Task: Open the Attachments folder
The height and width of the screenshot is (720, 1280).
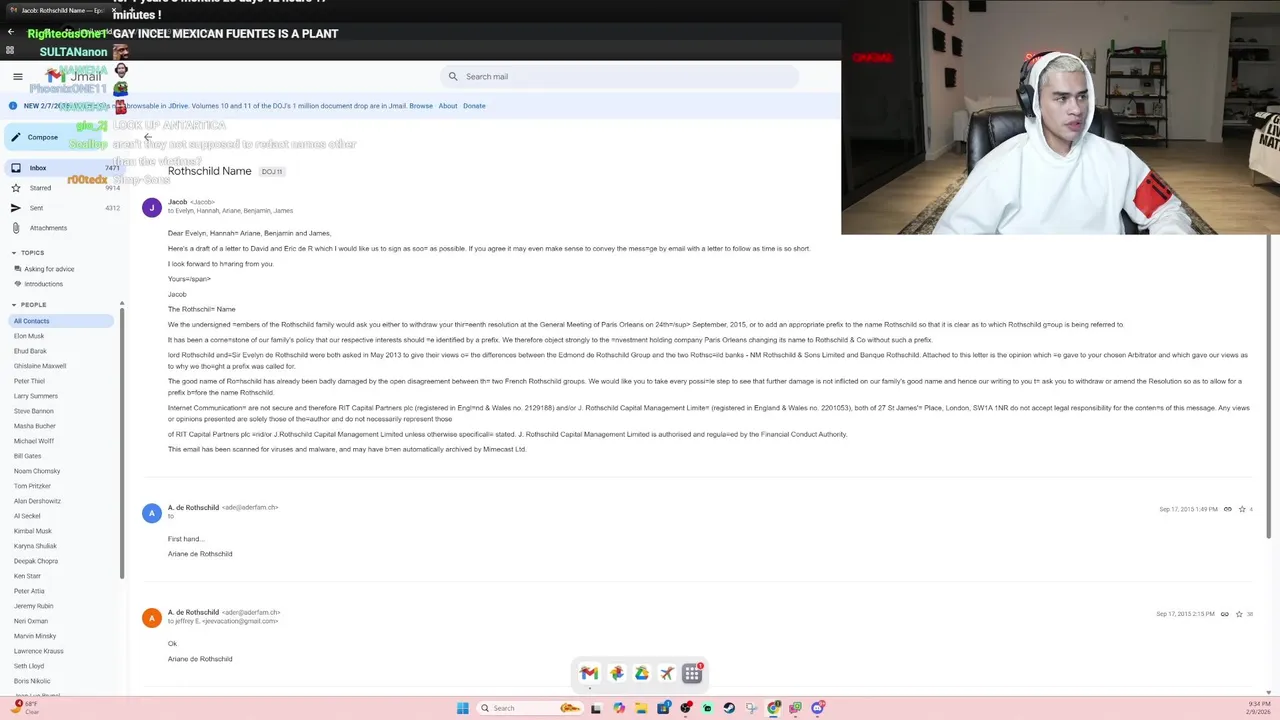Action: pos(62,228)
